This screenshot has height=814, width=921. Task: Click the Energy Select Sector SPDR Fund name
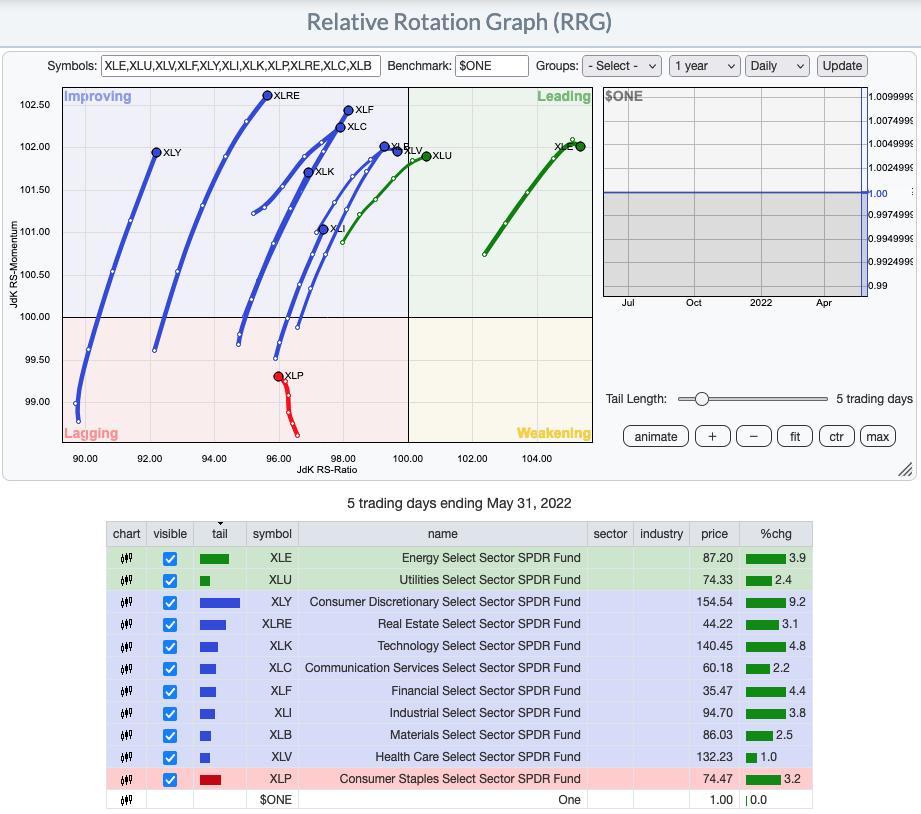point(491,558)
